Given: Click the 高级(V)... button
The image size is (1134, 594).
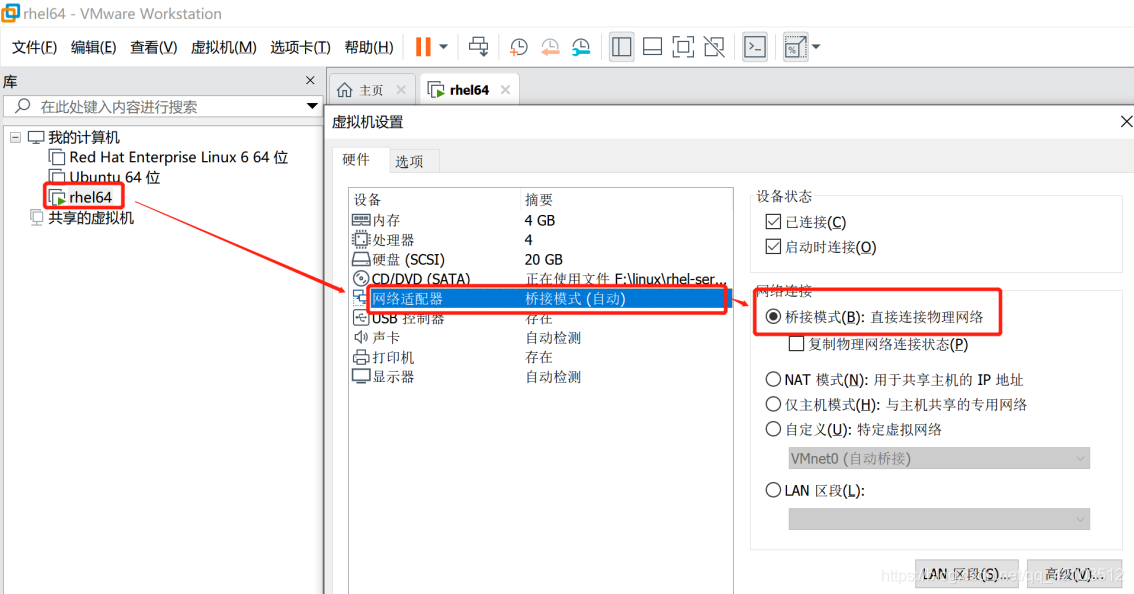Looking at the screenshot, I should pyautogui.click(x=1074, y=574).
